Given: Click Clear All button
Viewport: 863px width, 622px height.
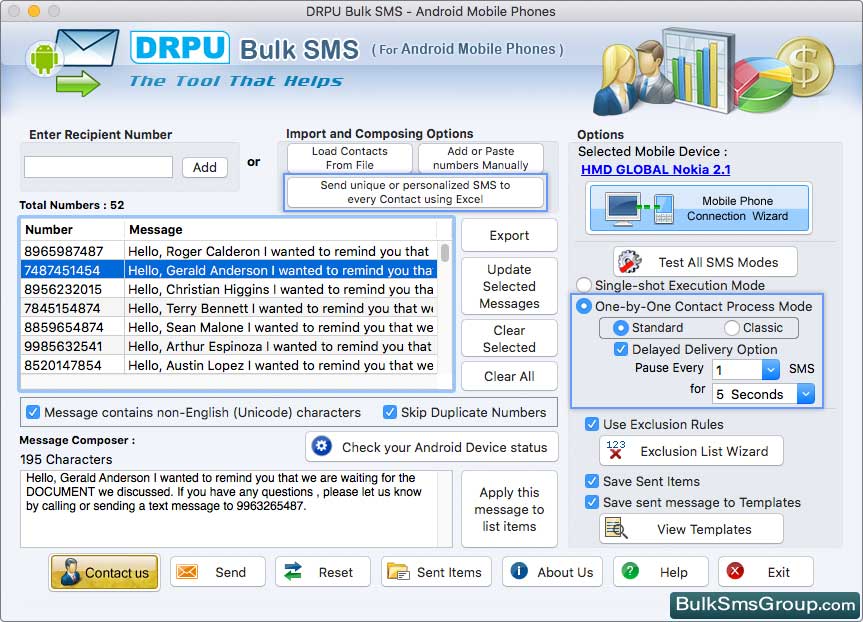Looking at the screenshot, I should coord(509,377).
